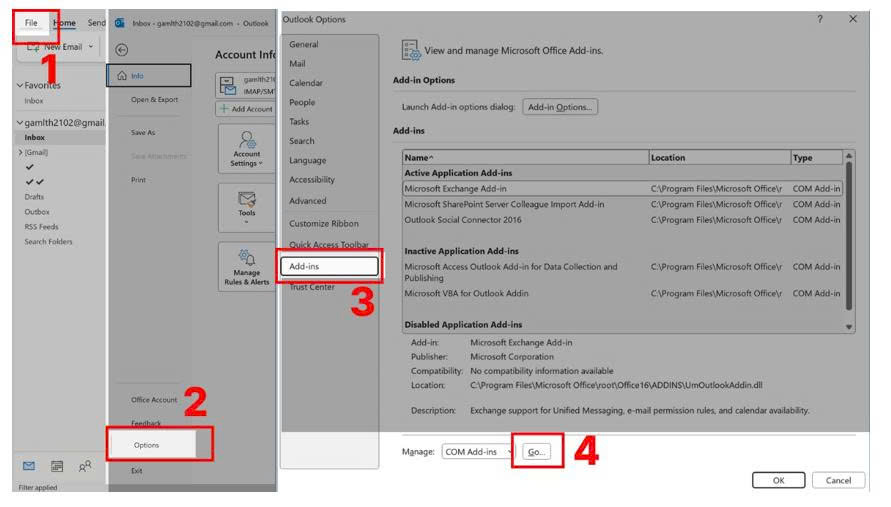The height and width of the screenshot is (507, 891).
Task: Expand the [Gmail] folder
Action: (20, 152)
